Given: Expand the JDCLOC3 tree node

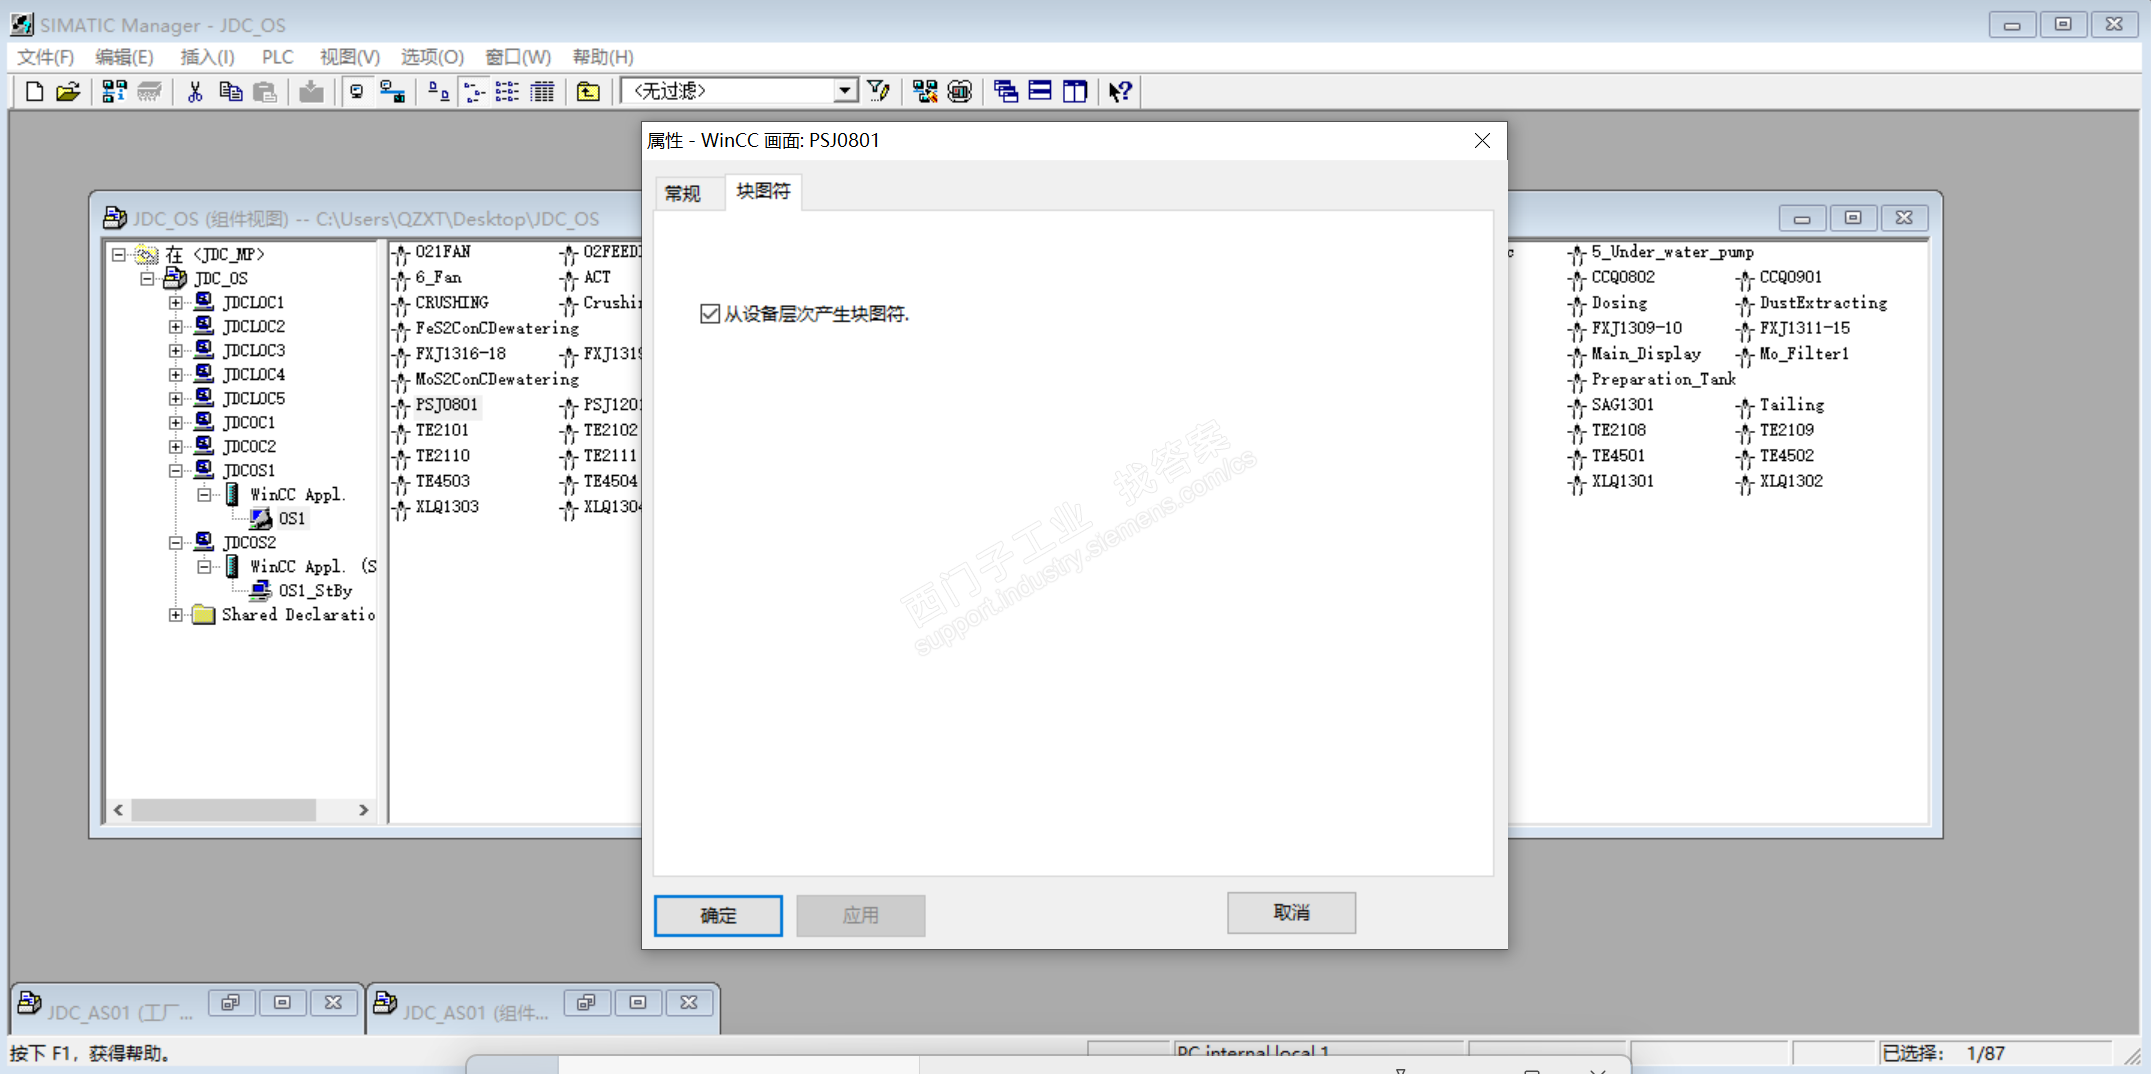Looking at the screenshot, I should click(x=176, y=350).
